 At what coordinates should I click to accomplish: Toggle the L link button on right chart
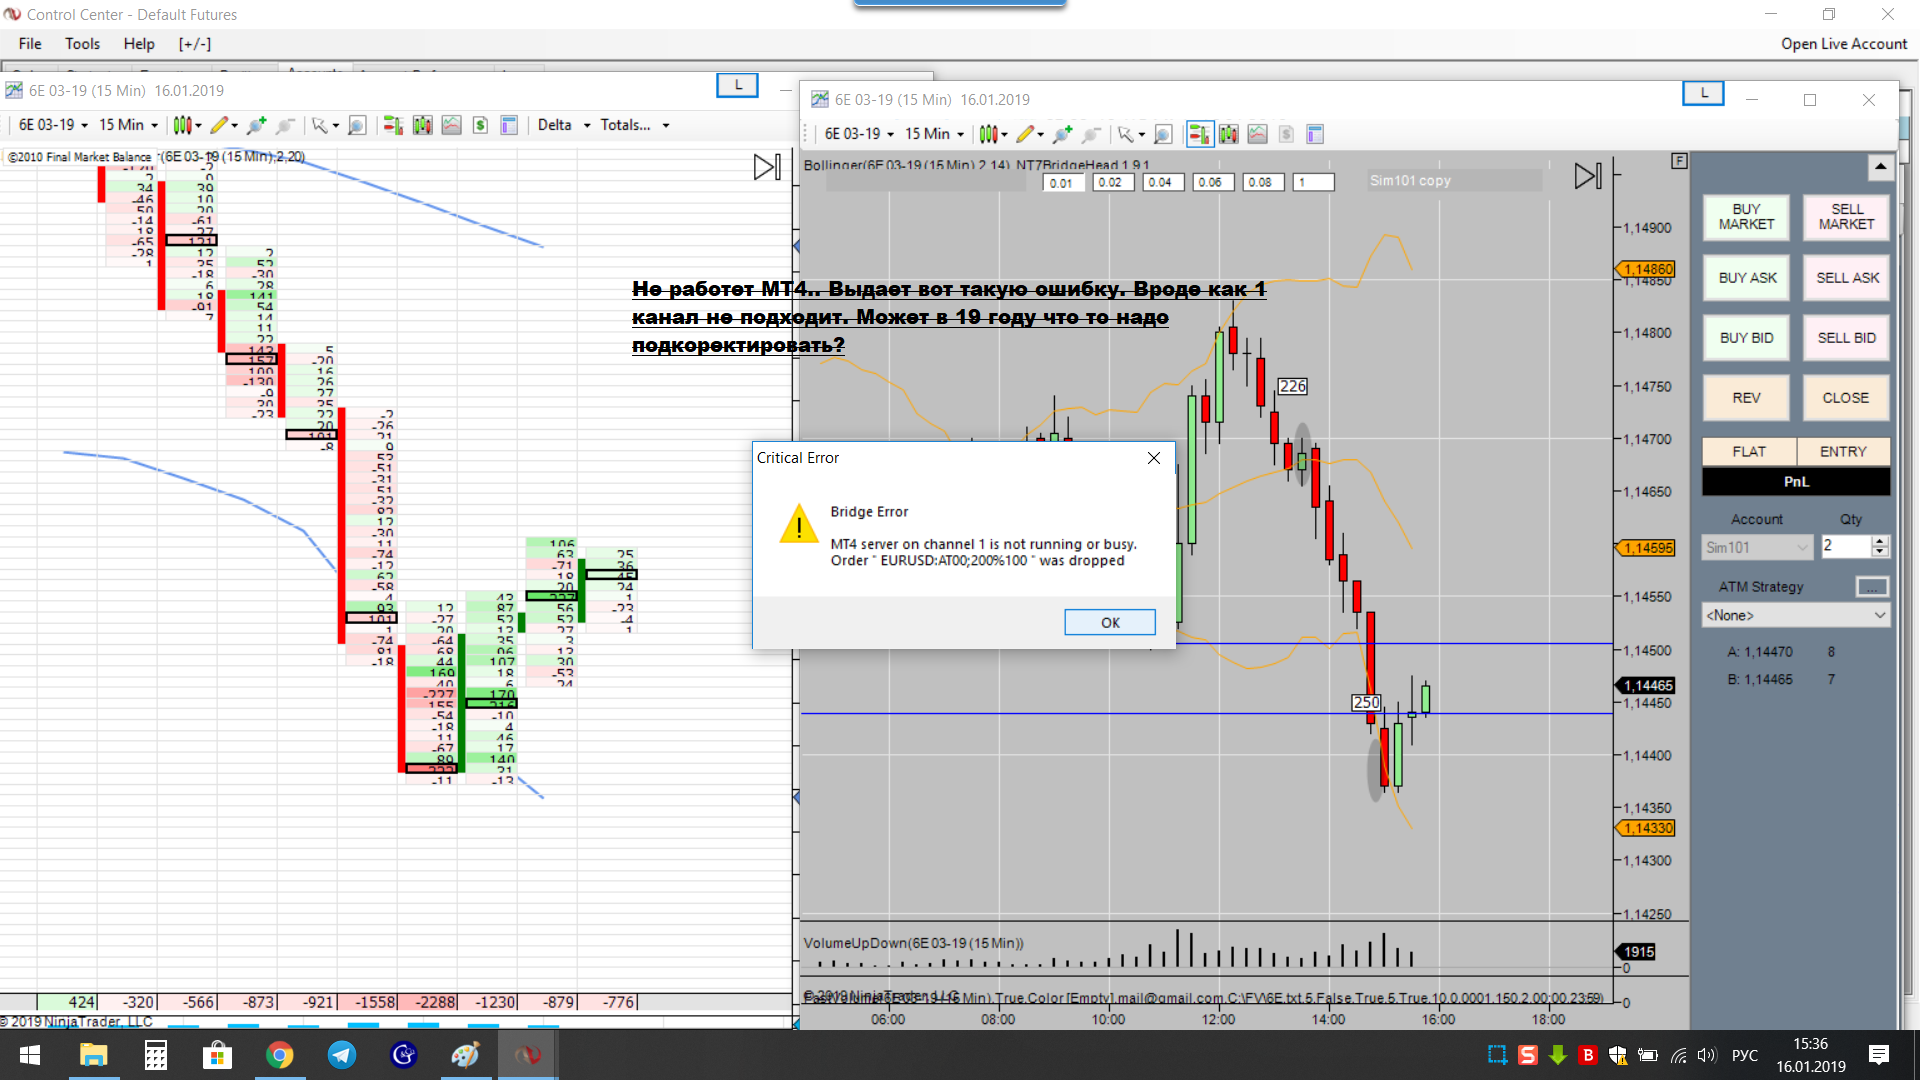[1703, 94]
